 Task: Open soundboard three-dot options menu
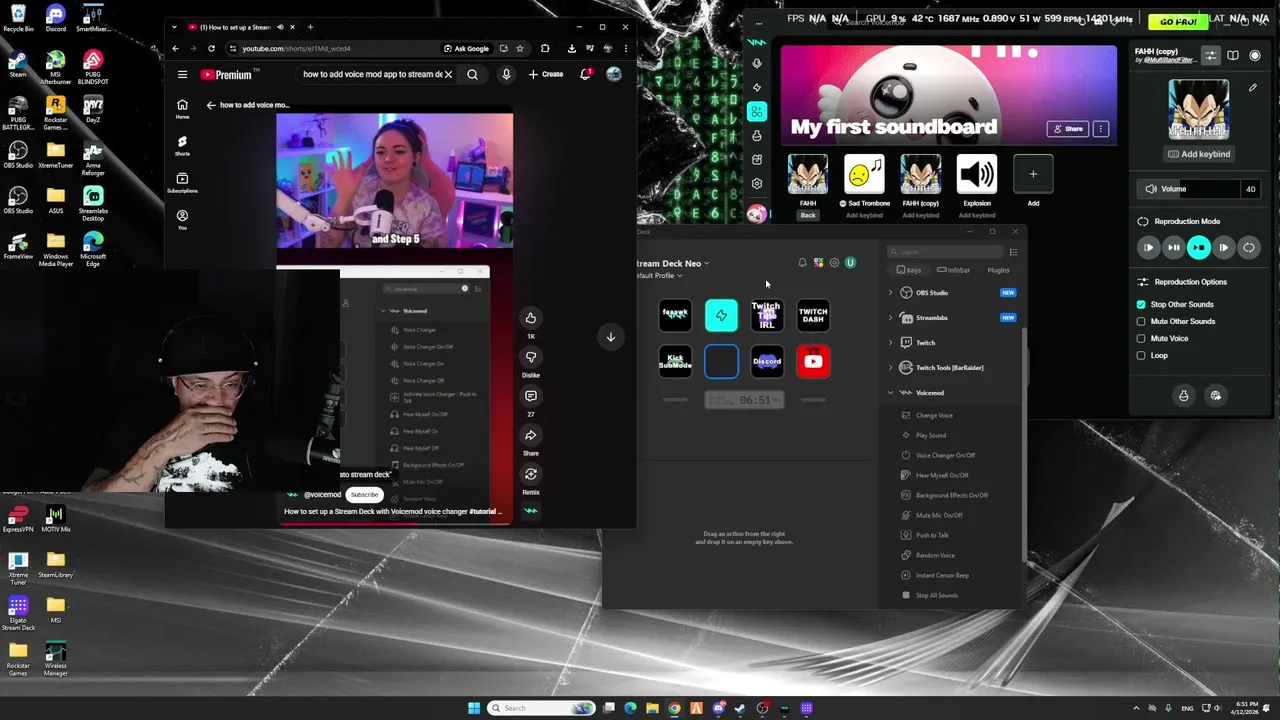[x=1101, y=129]
